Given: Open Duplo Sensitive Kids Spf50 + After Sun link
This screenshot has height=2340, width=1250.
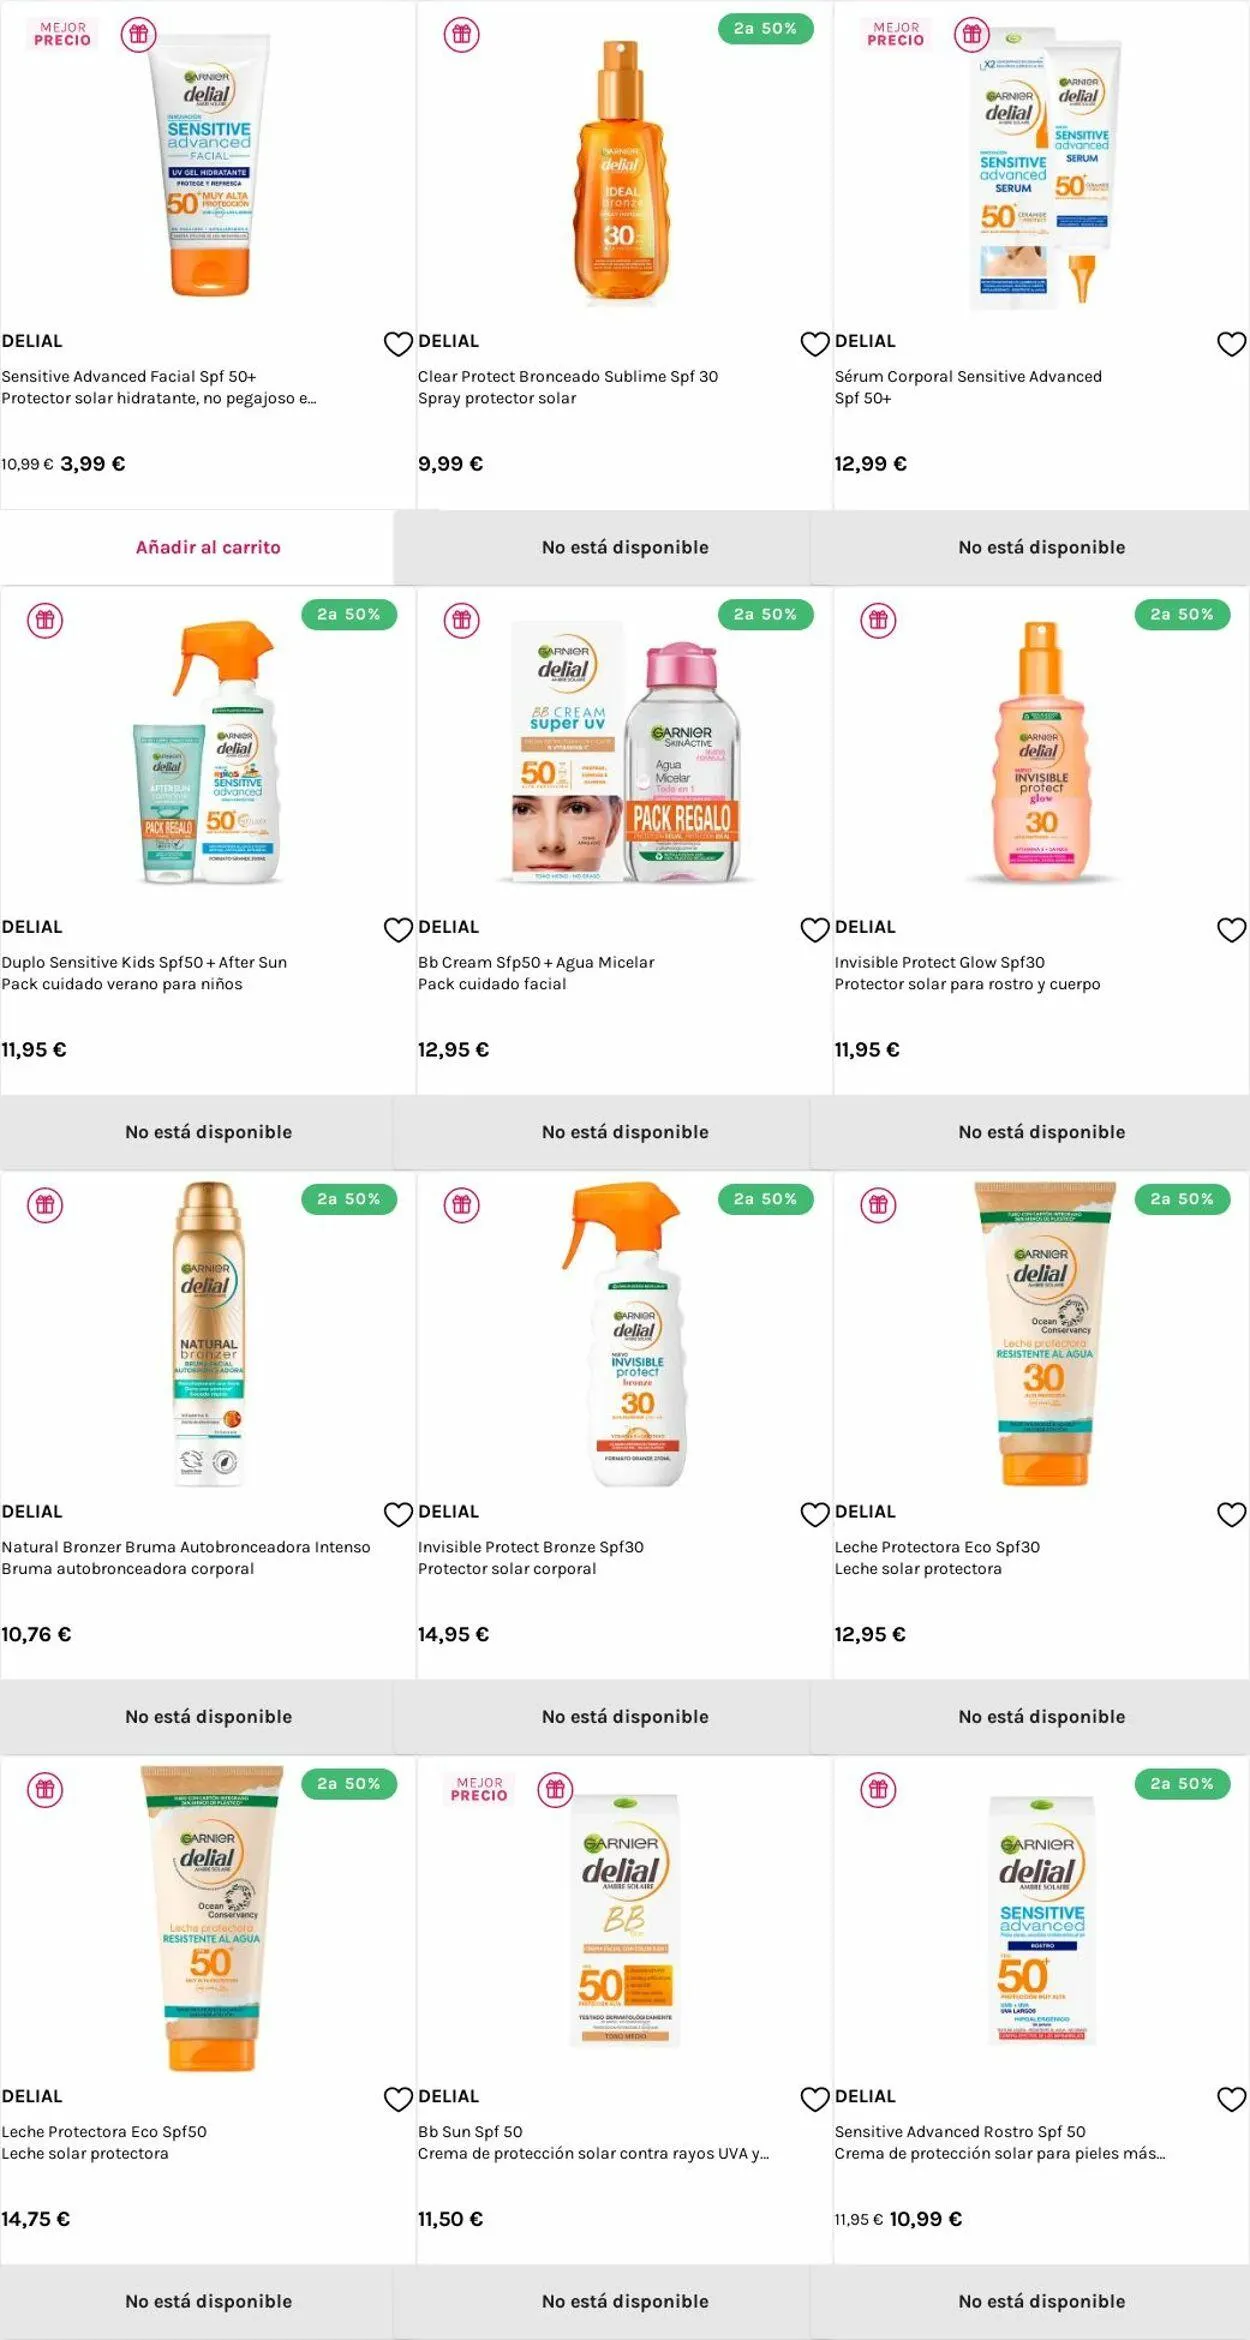Looking at the screenshot, I should tap(144, 962).
